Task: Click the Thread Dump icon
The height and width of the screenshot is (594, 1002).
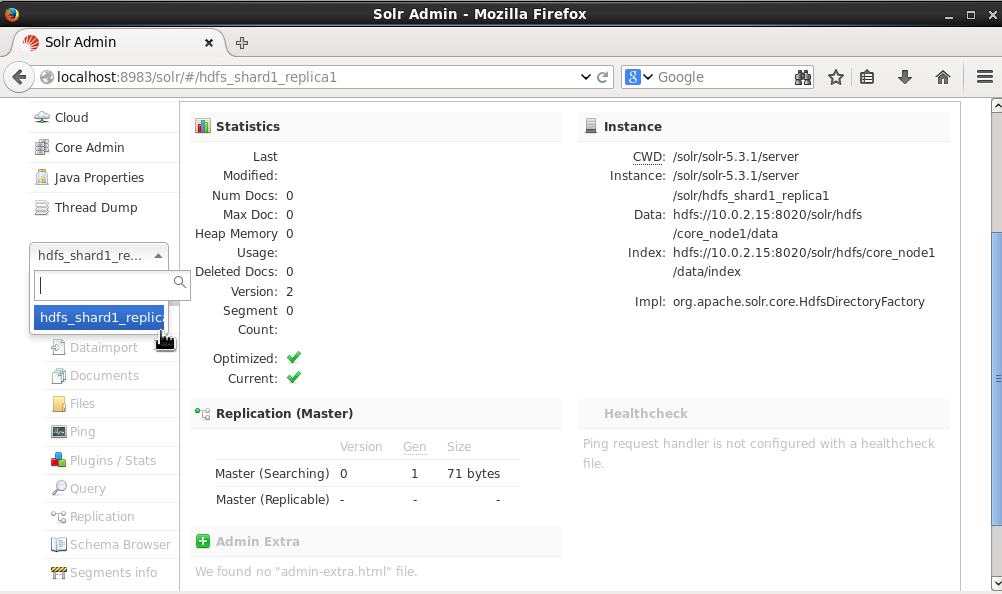Action: pyautogui.click(x=42, y=208)
